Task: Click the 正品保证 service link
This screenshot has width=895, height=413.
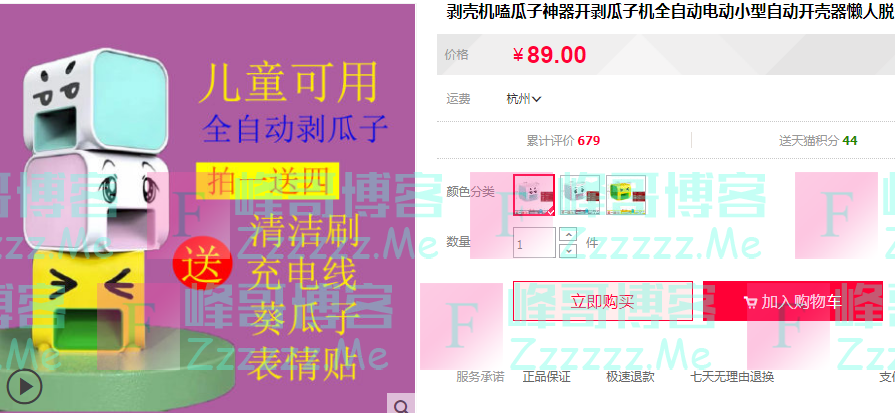Action: click(546, 377)
